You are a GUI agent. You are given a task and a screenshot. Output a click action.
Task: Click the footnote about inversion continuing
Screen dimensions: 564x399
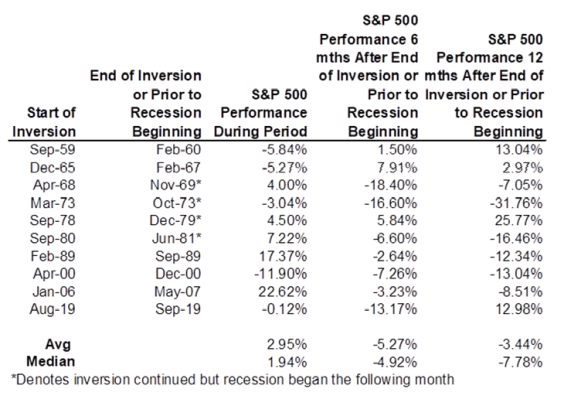(233, 380)
